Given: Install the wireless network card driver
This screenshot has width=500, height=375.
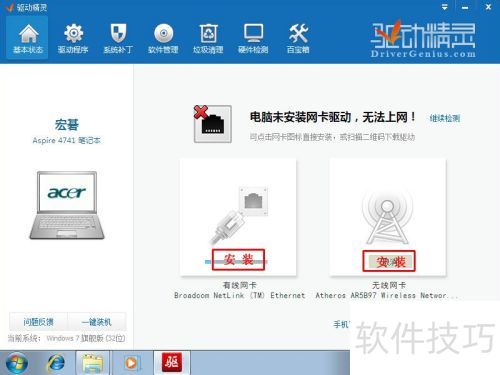Looking at the screenshot, I should tap(389, 261).
